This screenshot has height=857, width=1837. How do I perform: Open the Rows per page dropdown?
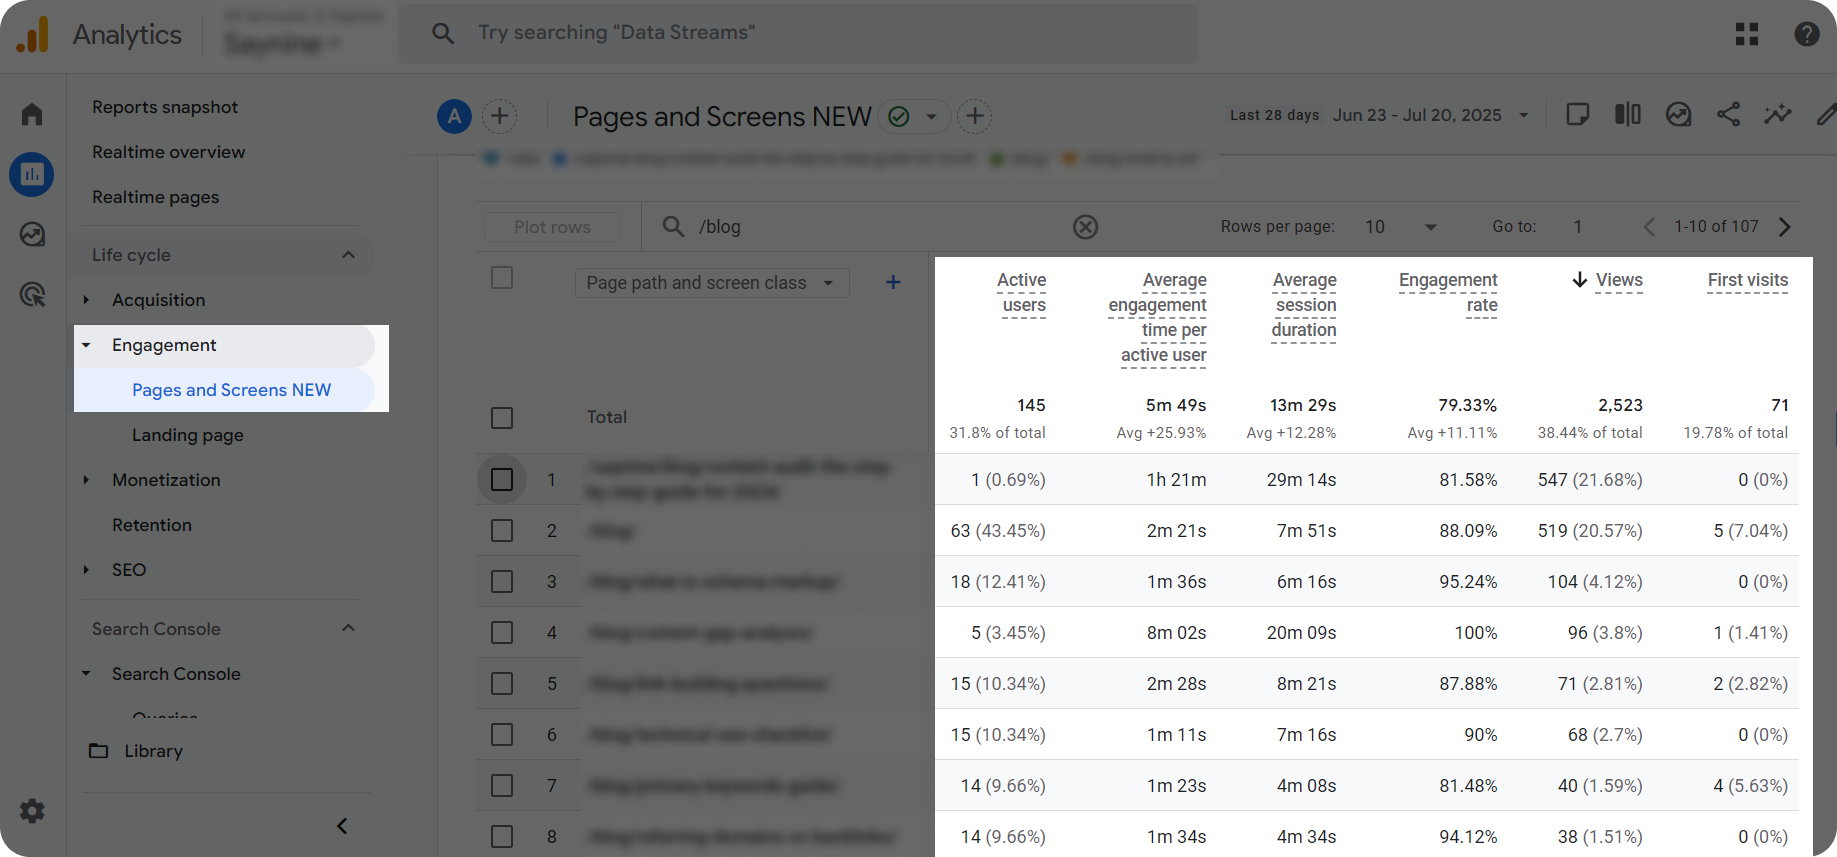(1401, 227)
